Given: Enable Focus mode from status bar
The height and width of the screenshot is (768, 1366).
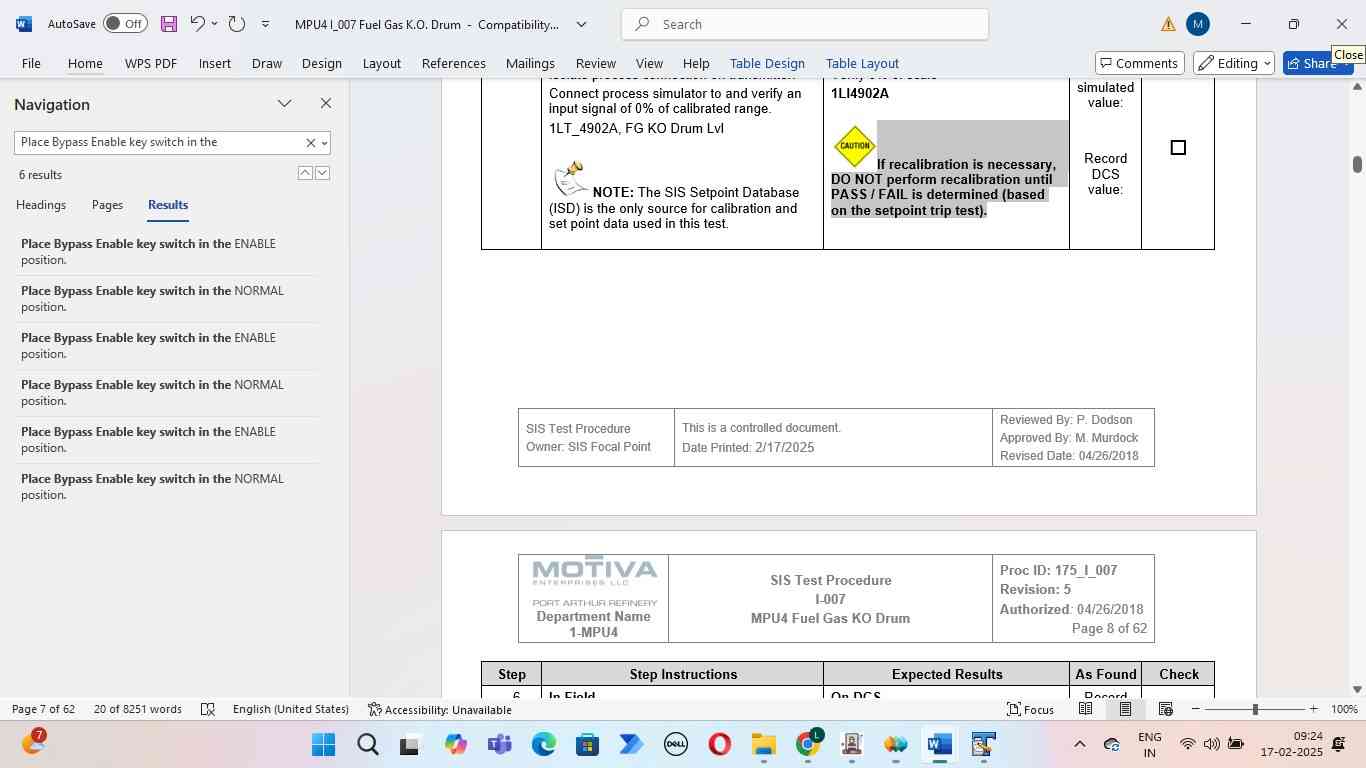Looking at the screenshot, I should 1030,709.
